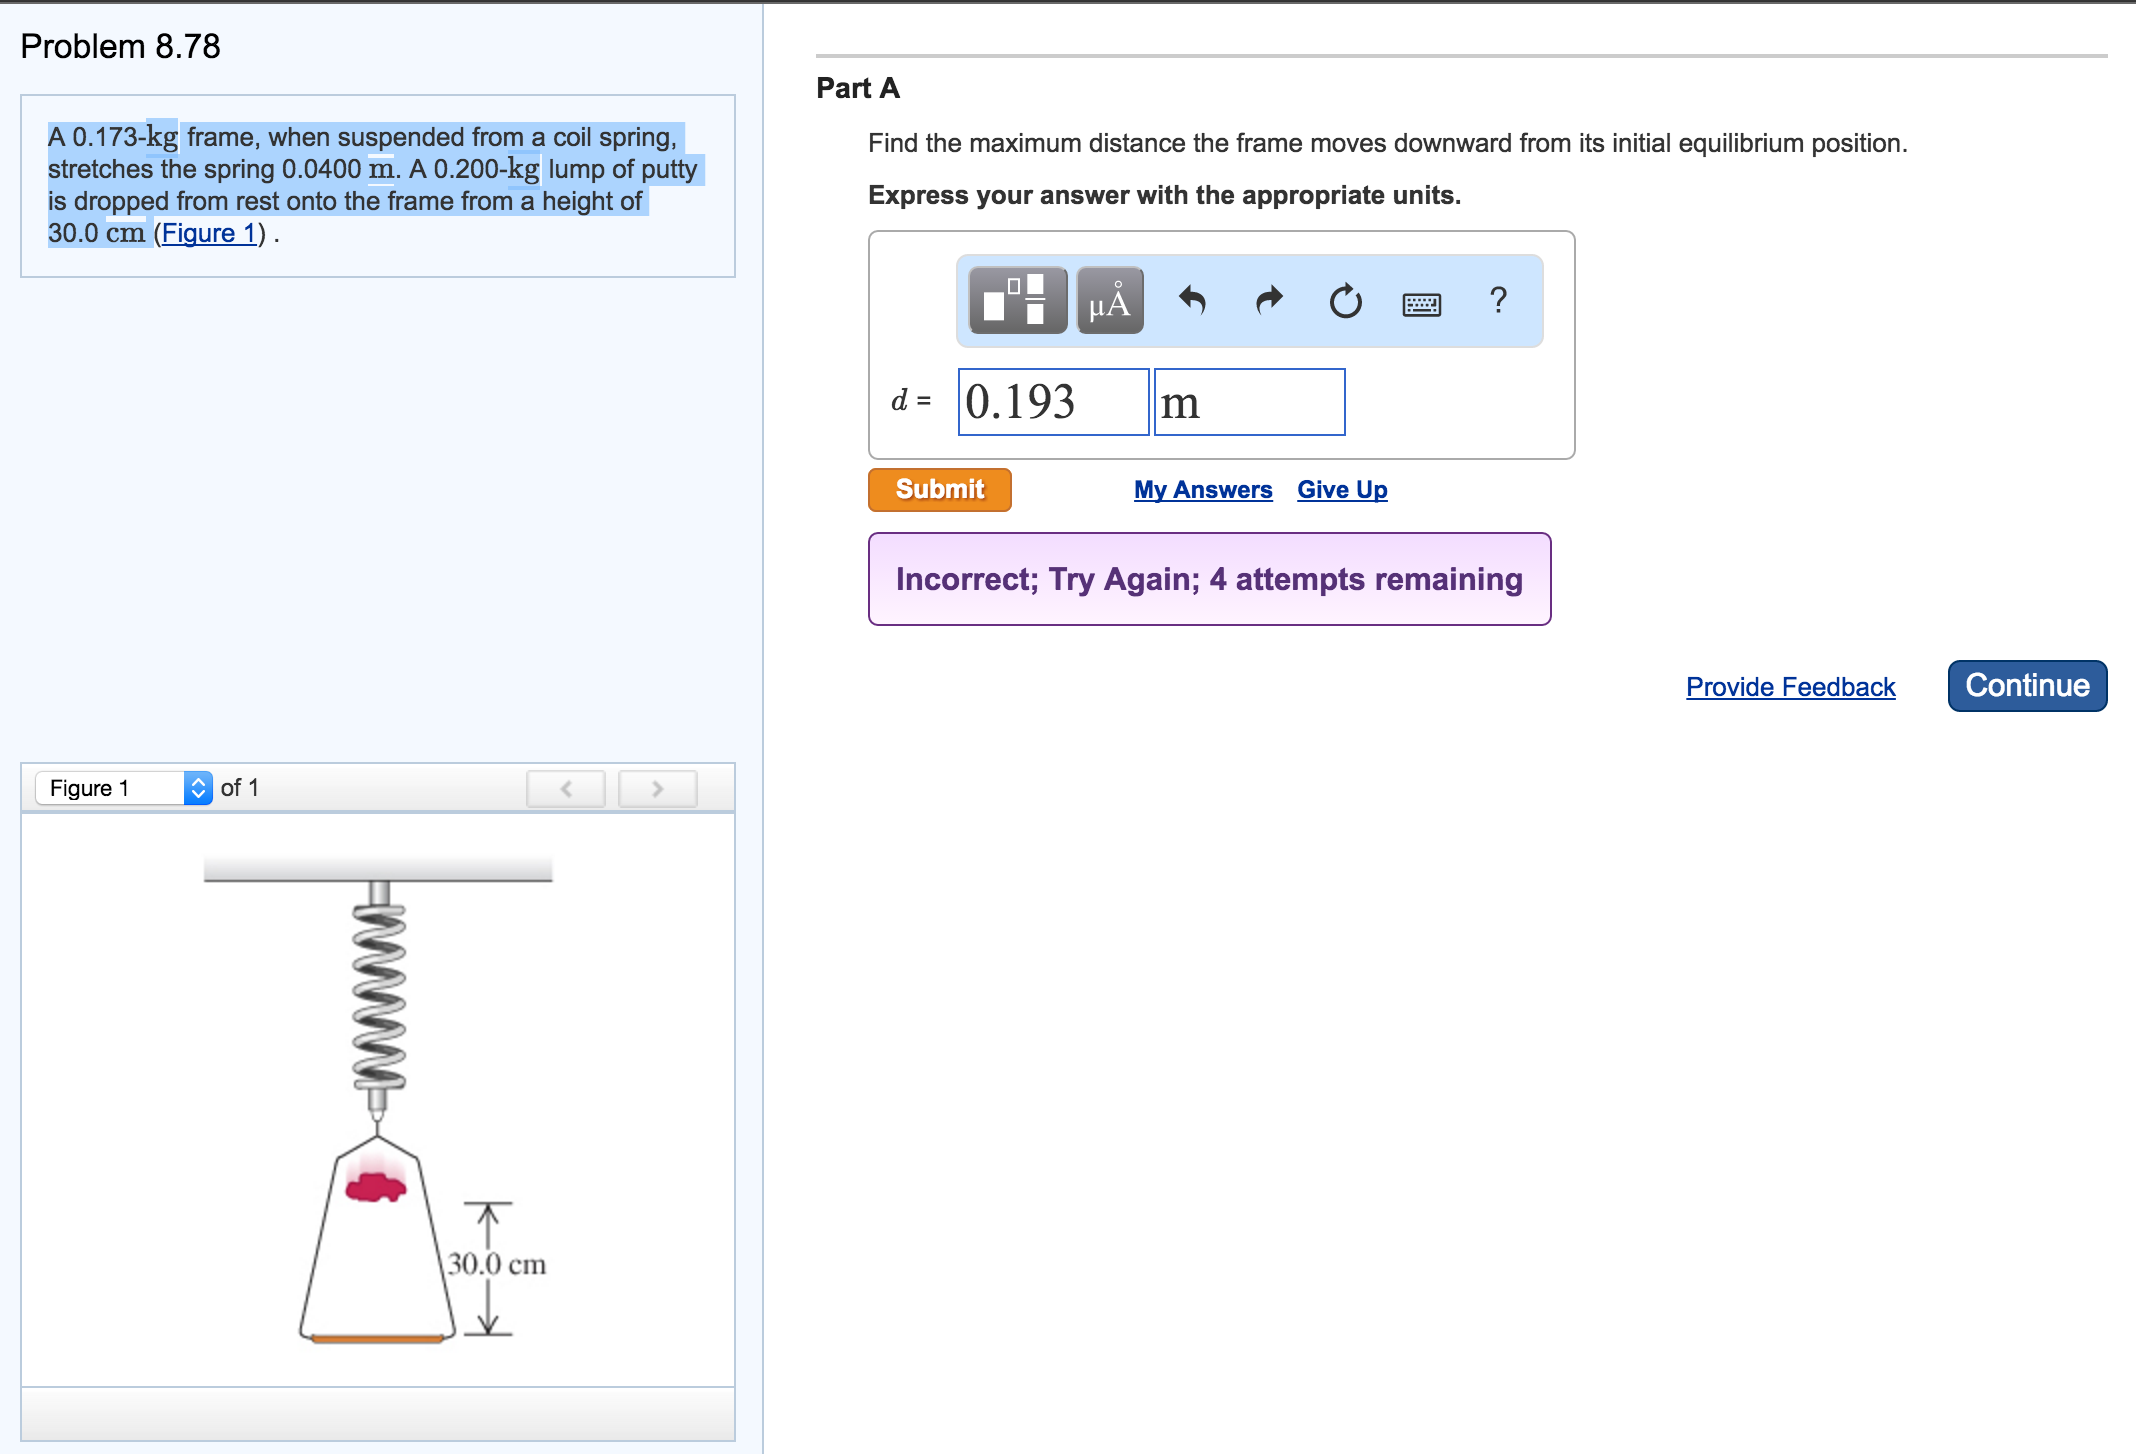The width and height of the screenshot is (2136, 1454).
Task: Reset the answer with circular arrow
Action: (x=1345, y=300)
